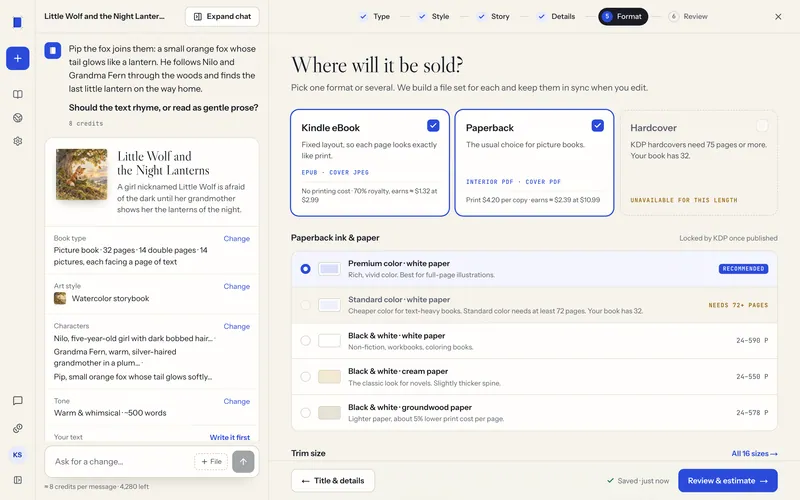Click the NEEDS 72+ PAGES label
Viewport: 800px width, 500px height.
[738, 305]
